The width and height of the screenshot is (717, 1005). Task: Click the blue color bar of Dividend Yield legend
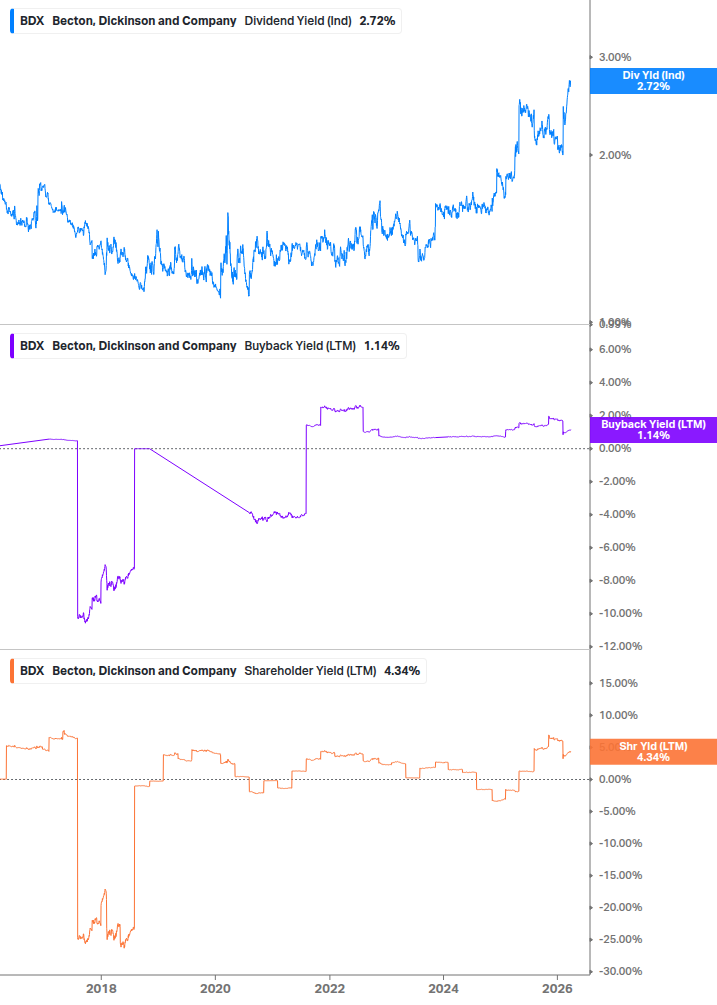(12, 21)
